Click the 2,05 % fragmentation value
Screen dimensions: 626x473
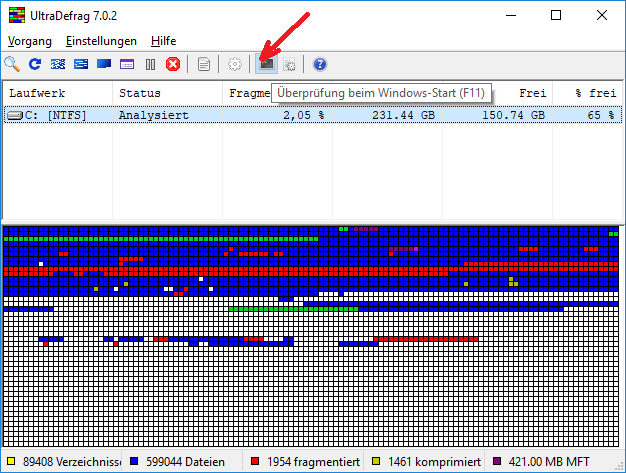point(303,115)
